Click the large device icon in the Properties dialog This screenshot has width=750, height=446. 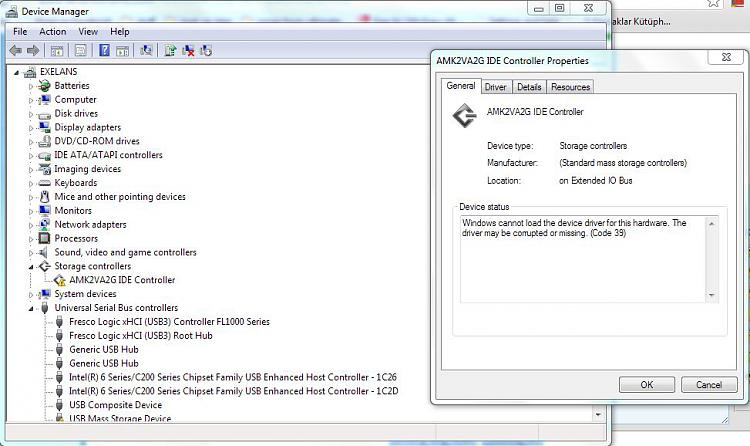464,116
